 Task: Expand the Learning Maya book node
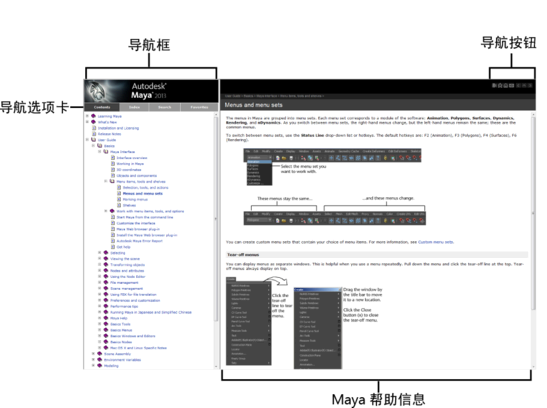click(x=87, y=116)
